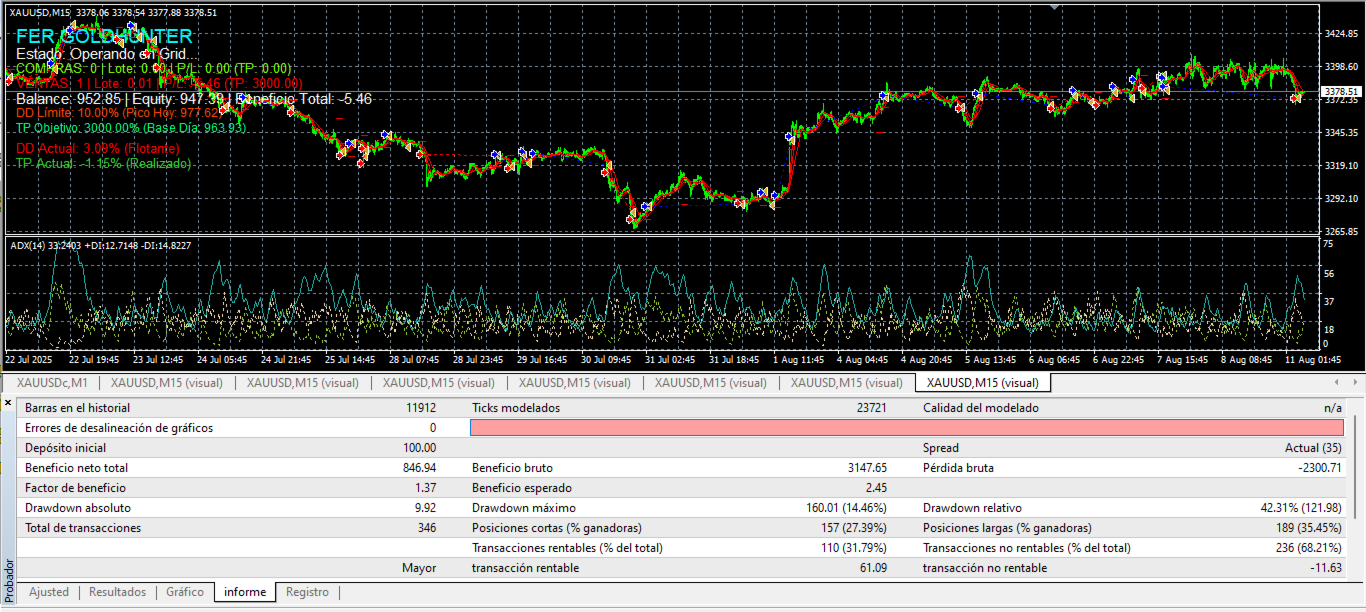Click the 846.94 net profit value

click(x=420, y=468)
